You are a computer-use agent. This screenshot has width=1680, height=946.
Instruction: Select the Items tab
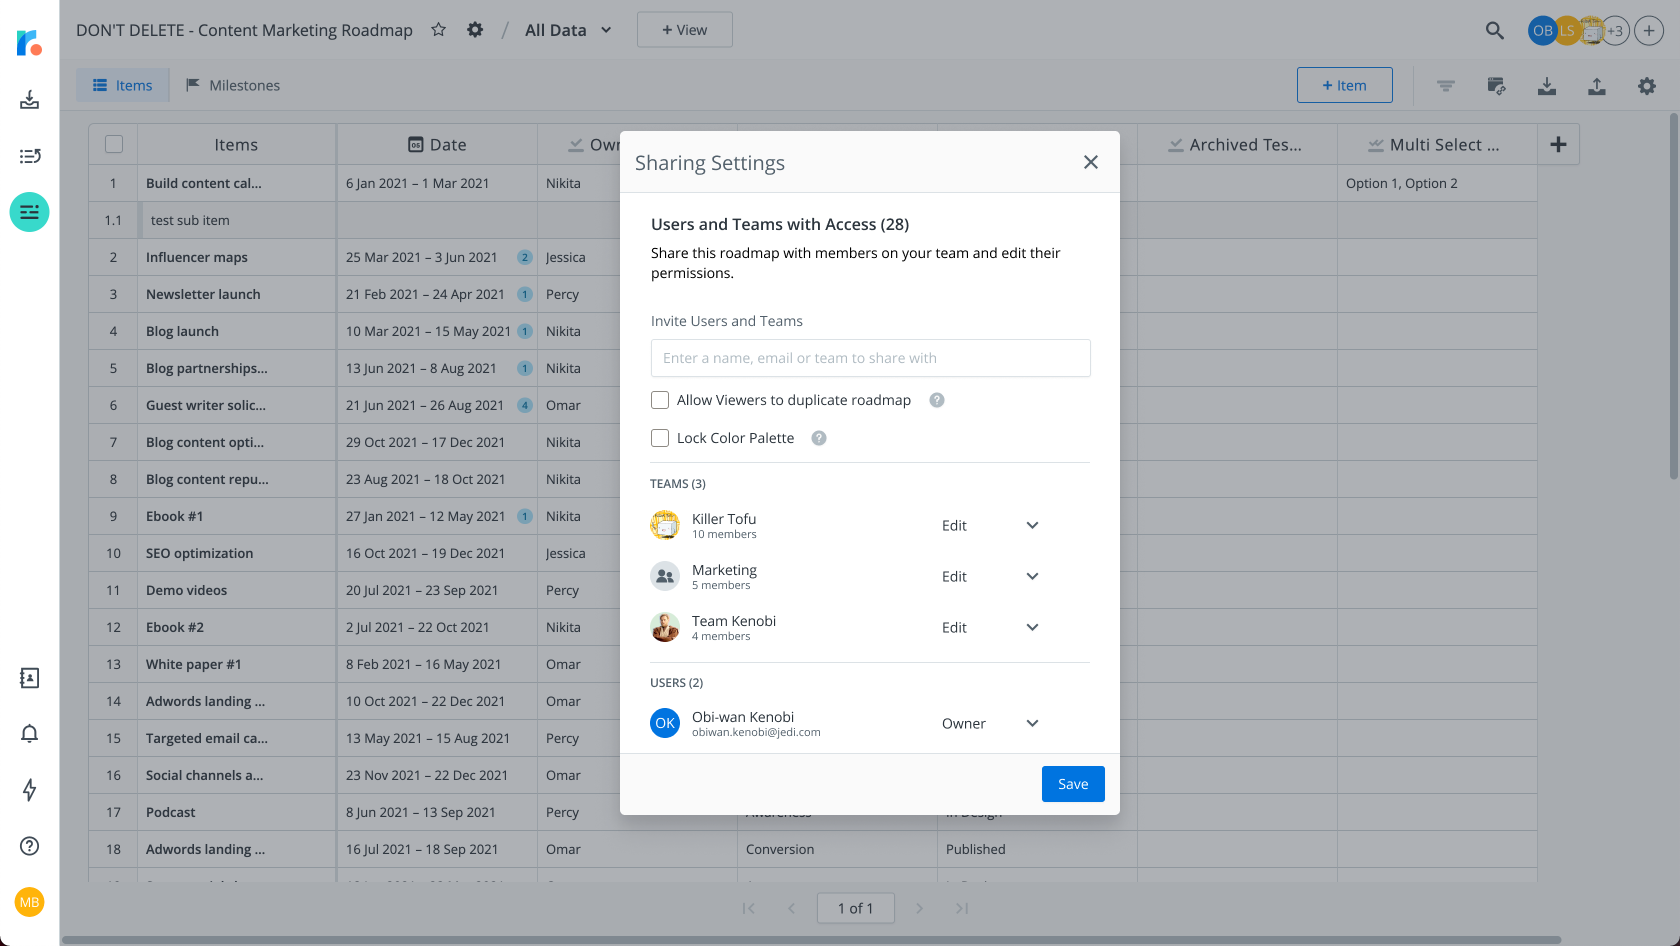[122, 85]
